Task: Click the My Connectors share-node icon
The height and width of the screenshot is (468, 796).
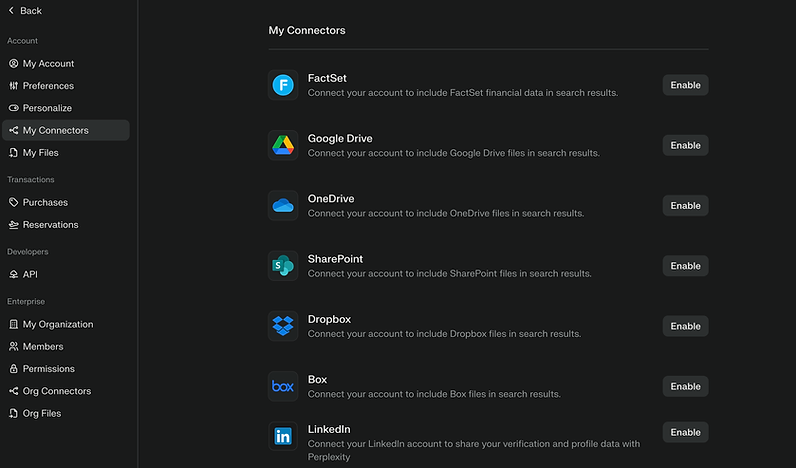Action: (x=14, y=130)
